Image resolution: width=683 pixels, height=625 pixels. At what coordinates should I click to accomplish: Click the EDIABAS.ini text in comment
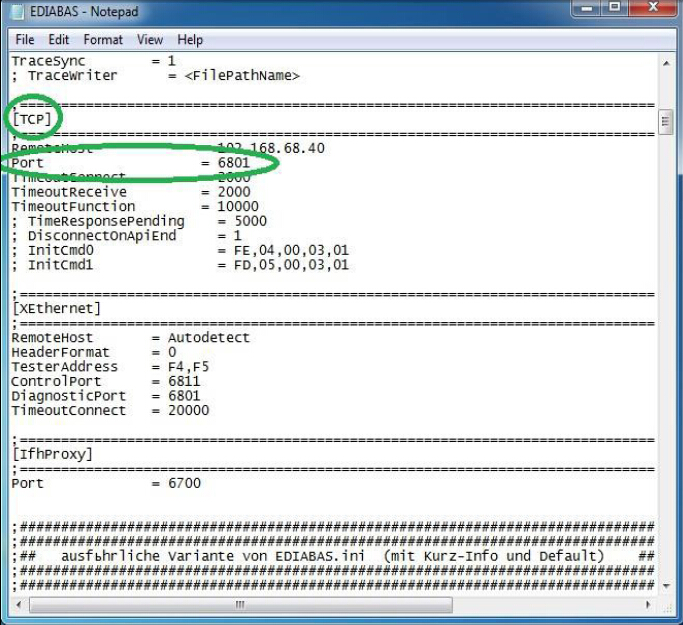coord(320,556)
